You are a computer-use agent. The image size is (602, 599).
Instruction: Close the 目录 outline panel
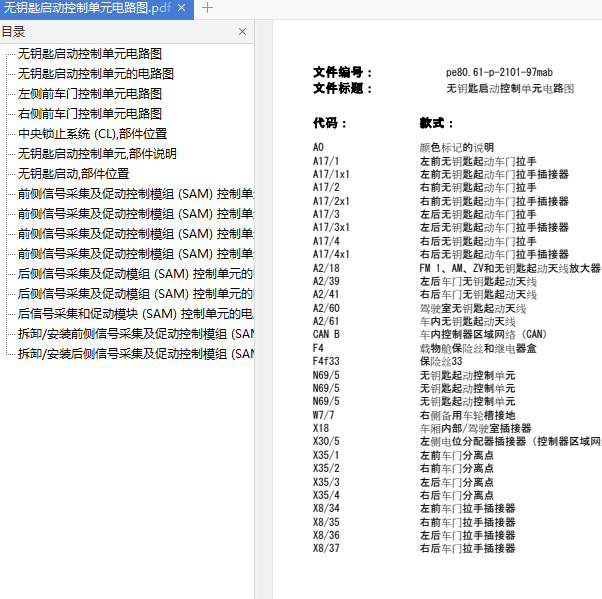pyautogui.click(x=242, y=31)
